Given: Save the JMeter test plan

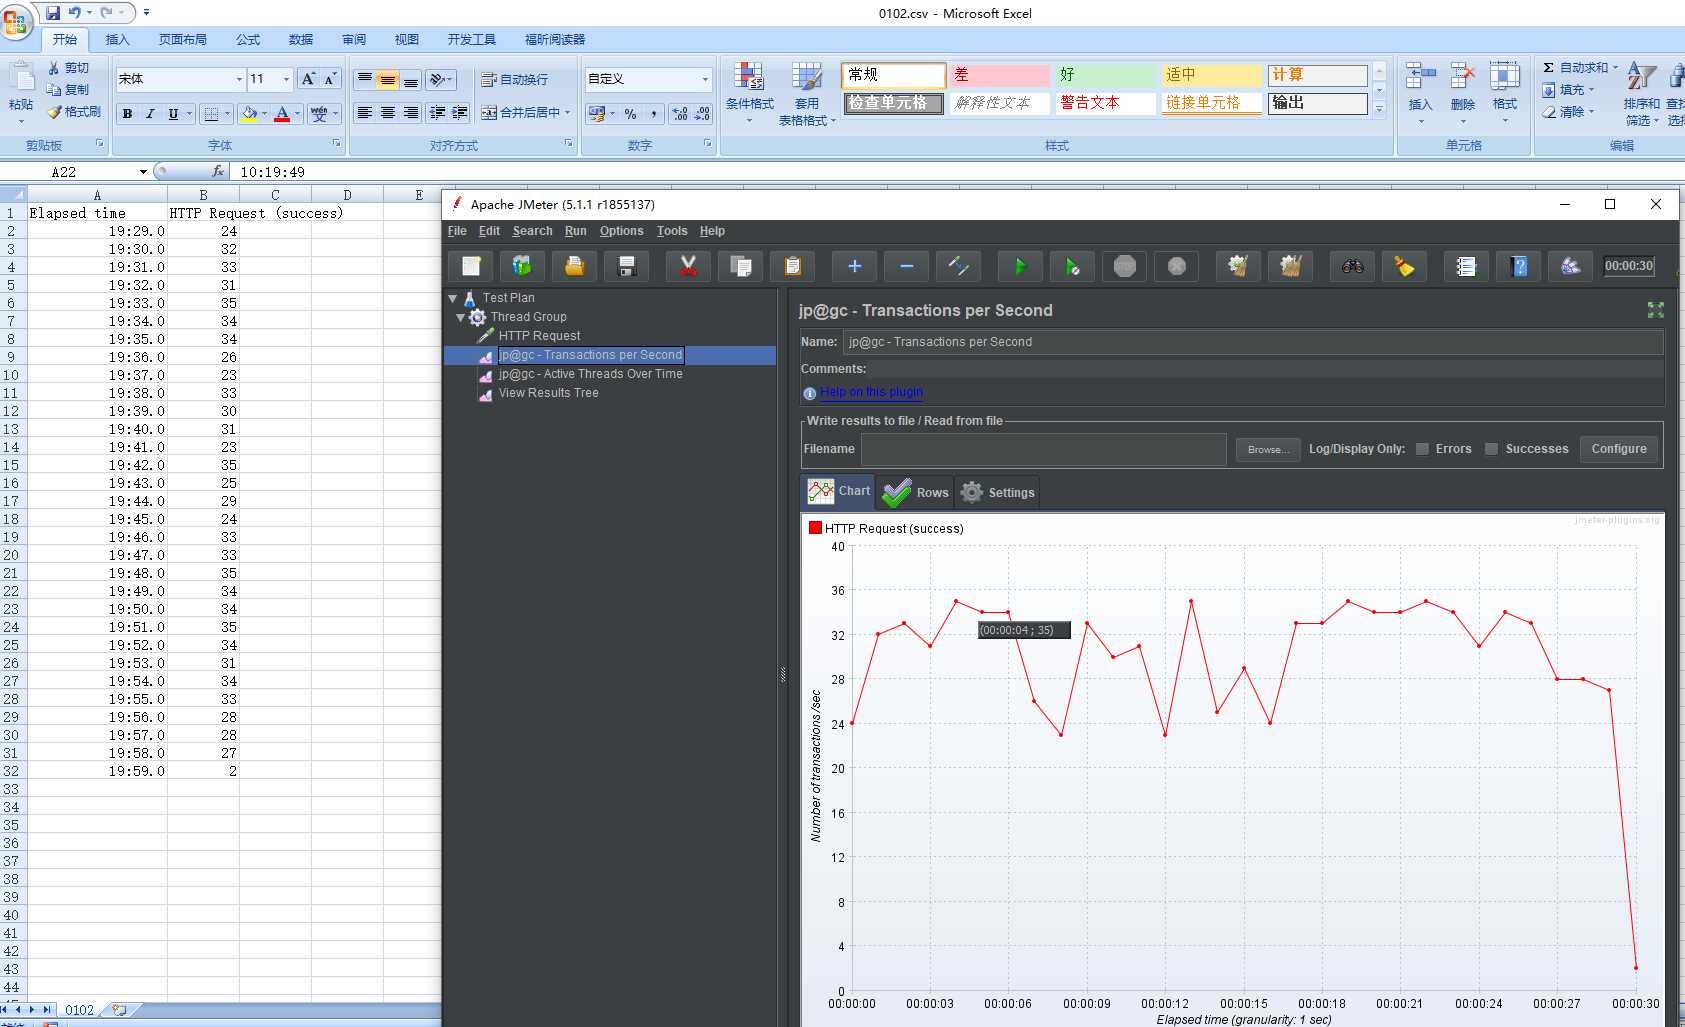Looking at the screenshot, I should (x=627, y=266).
